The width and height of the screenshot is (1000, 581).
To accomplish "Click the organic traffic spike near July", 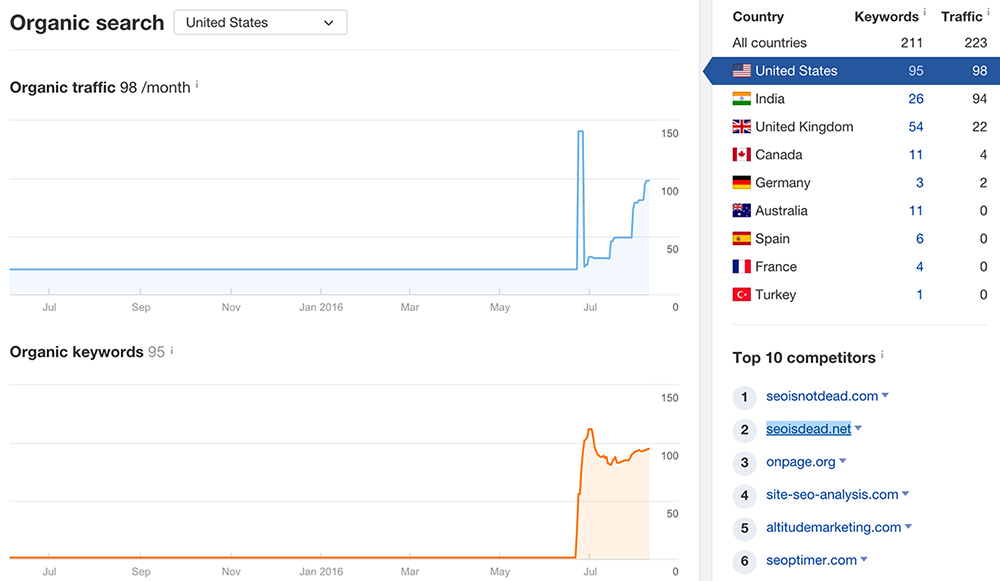I will point(580,131).
